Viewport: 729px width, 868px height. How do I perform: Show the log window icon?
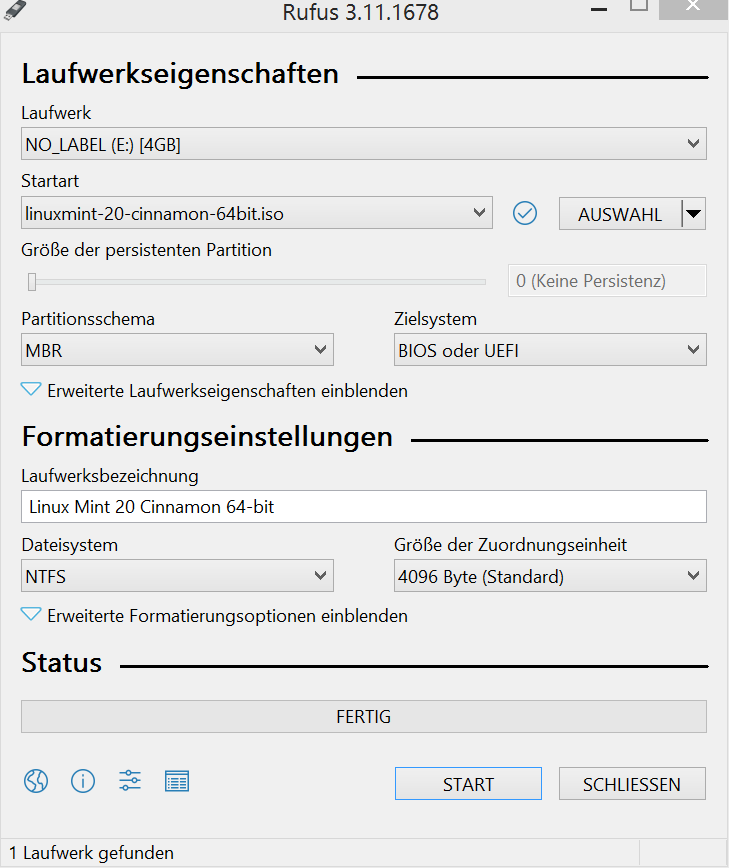pos(177,781)
